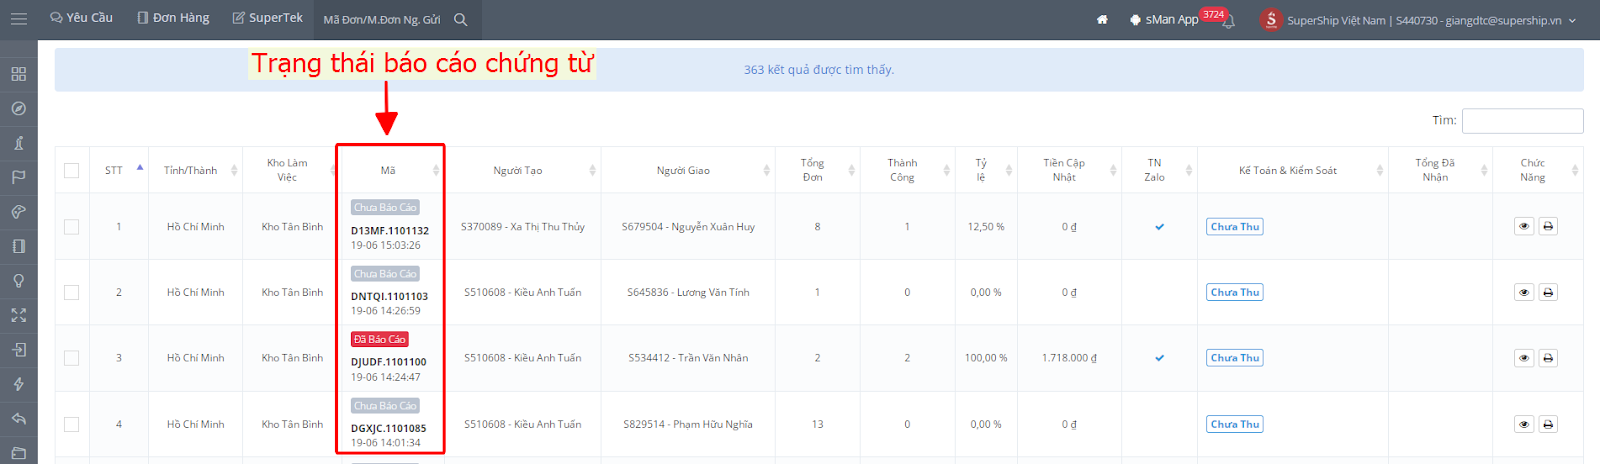The width and height of the screenshot is (1600, 464).
Task: Go to home via house icon
Action: point(1102,19)
